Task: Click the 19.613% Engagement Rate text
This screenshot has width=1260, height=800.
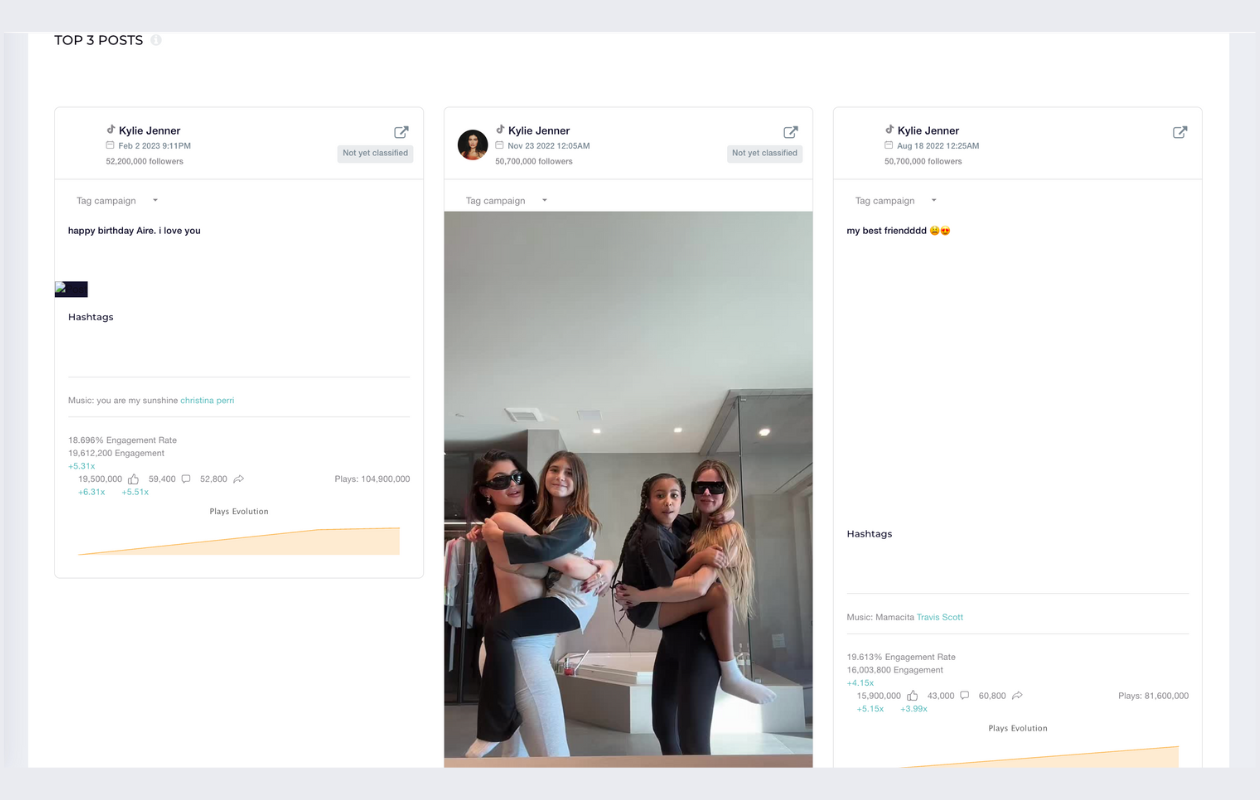Action: click(901, 657)
